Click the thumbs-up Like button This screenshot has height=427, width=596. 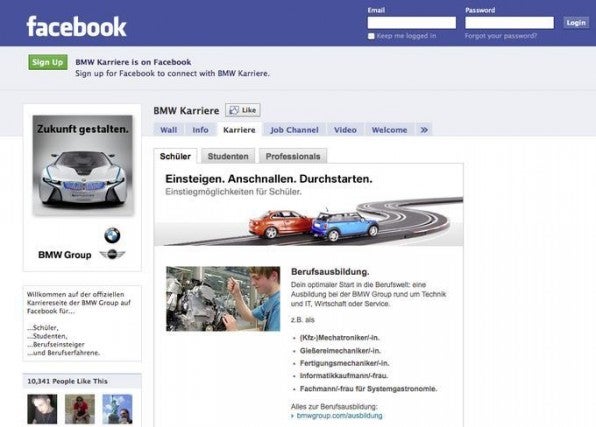coord(243,110)
